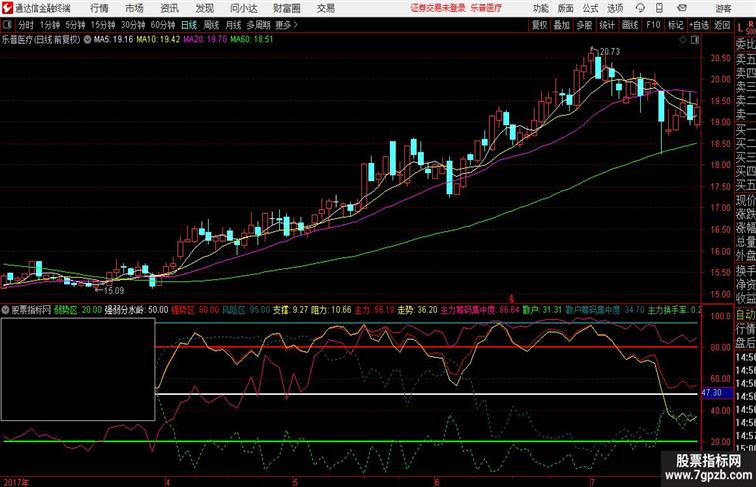The image size is (756, 487).
Task: Click the 多股 multi-stock button
Action: click(x=584, y=25)
